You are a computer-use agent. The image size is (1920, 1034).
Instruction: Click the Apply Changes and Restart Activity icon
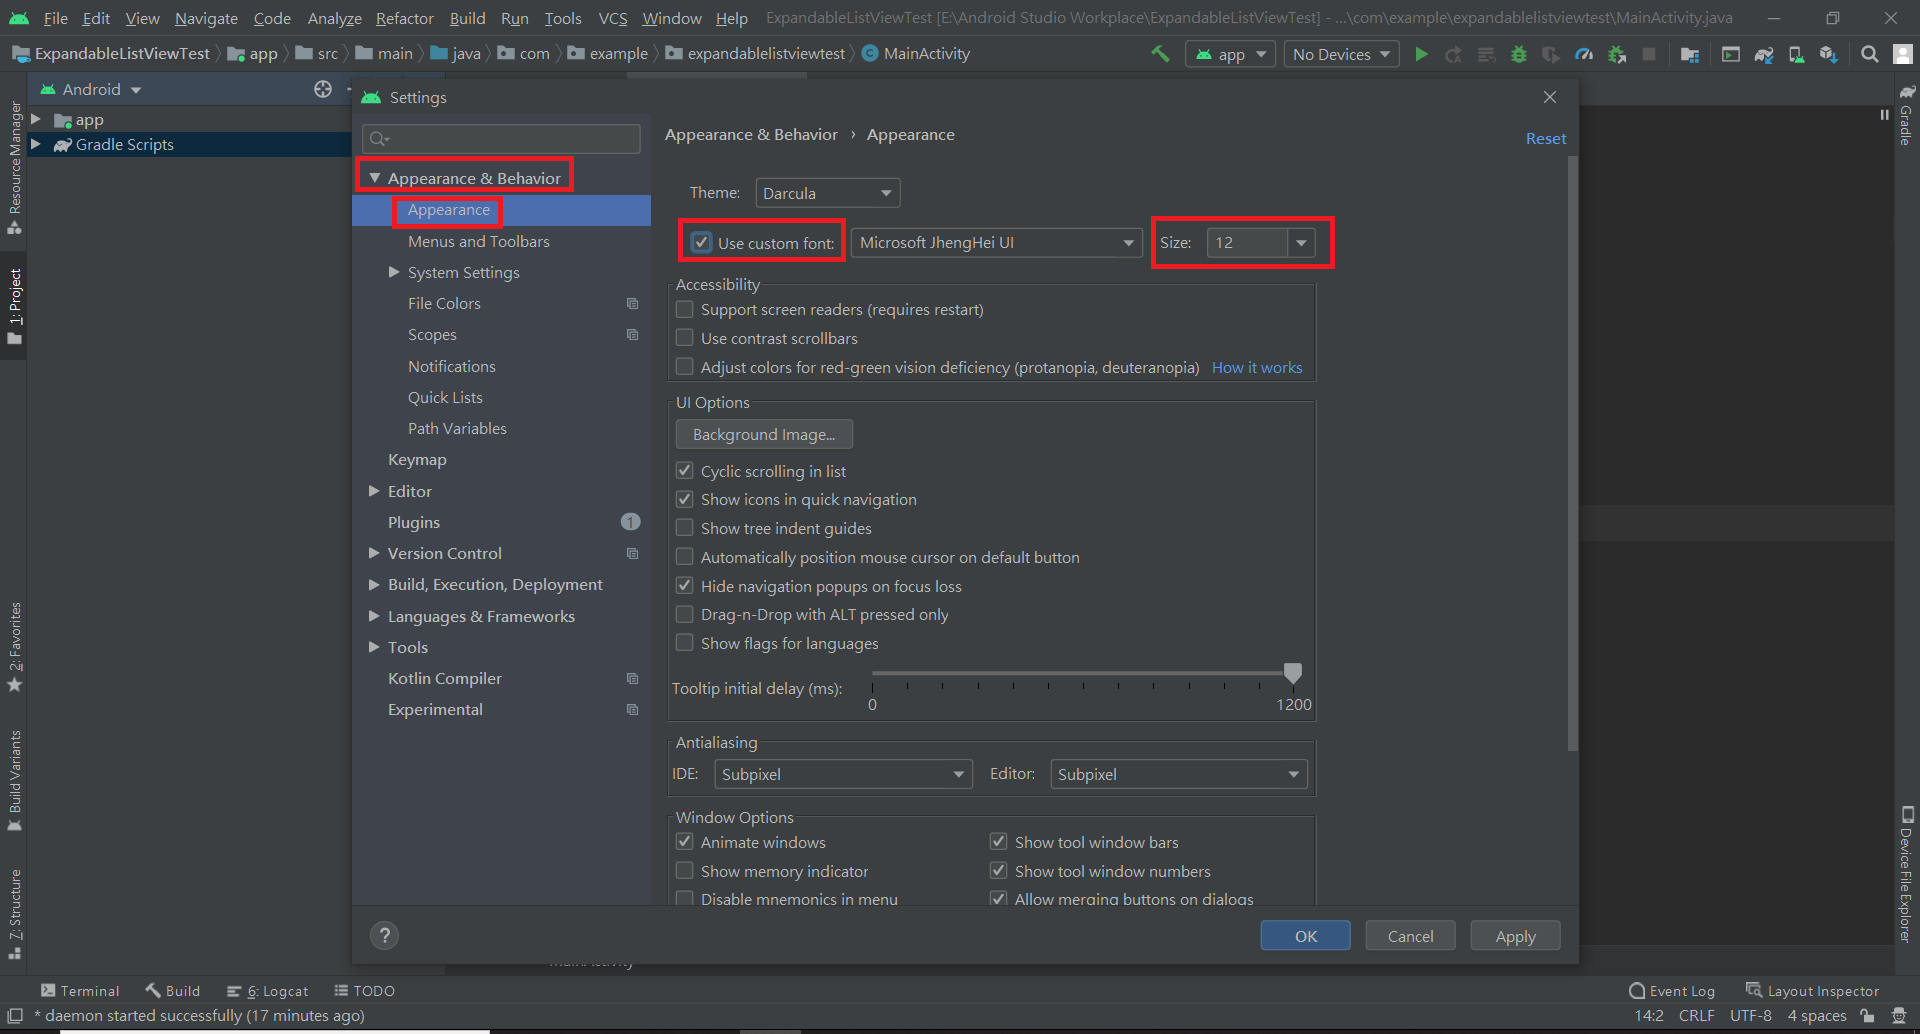(x=1454, y=54)
